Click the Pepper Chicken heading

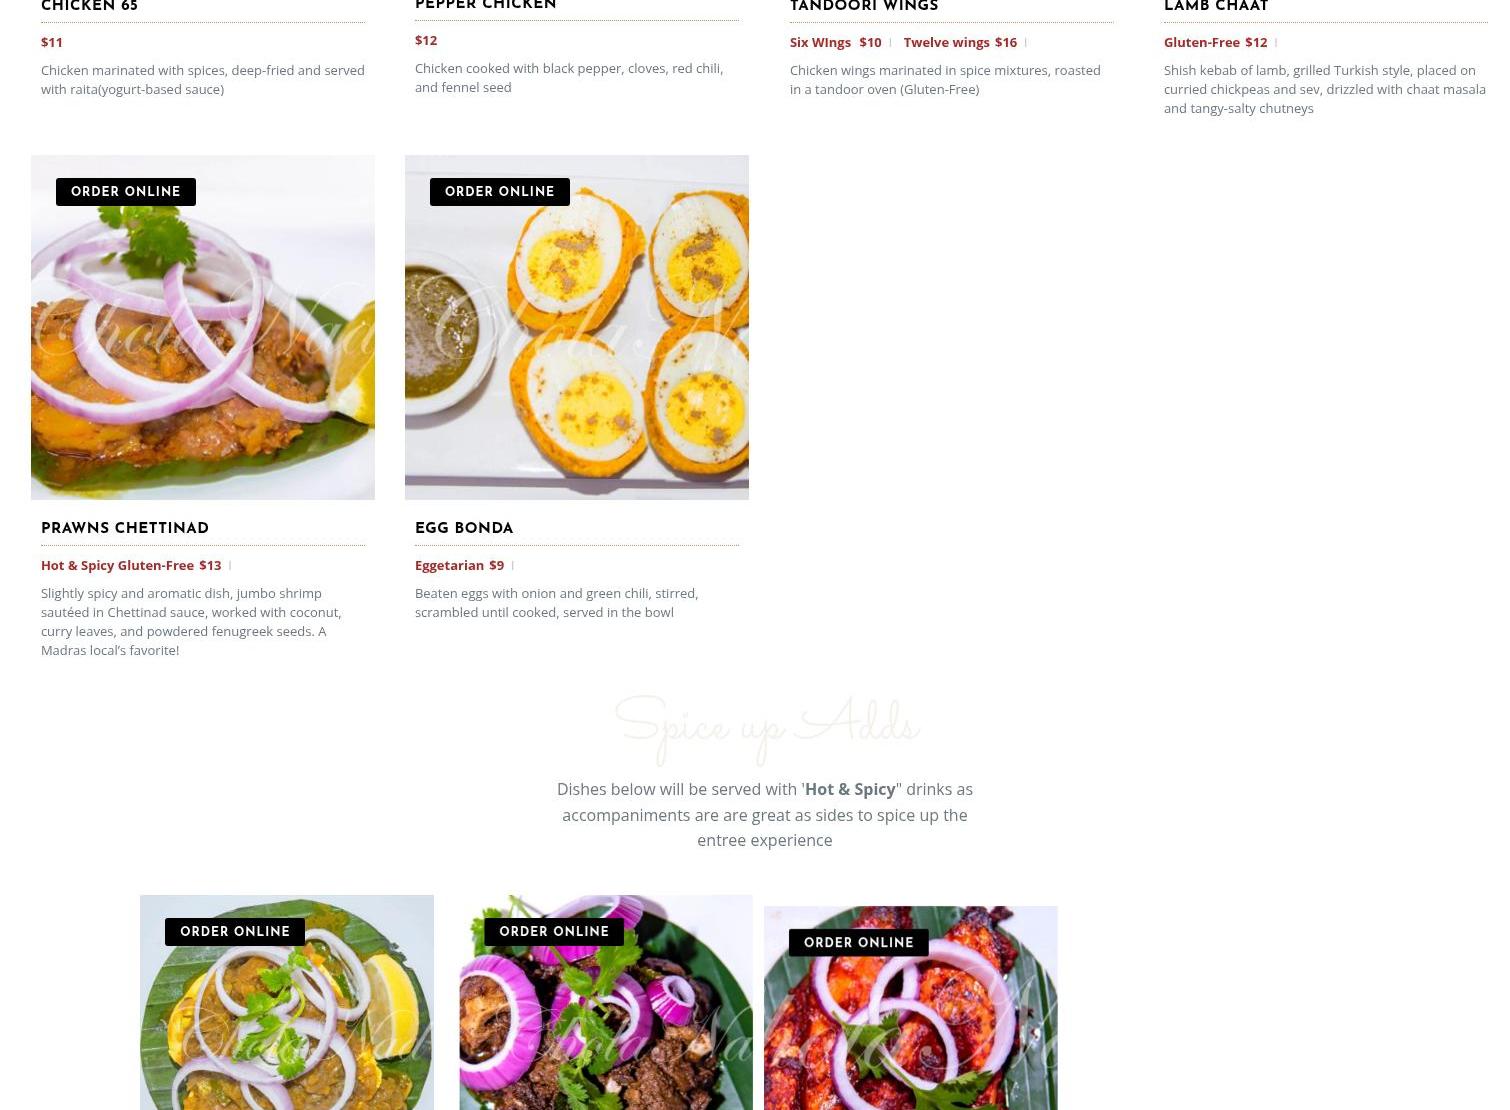pos(486,5)
